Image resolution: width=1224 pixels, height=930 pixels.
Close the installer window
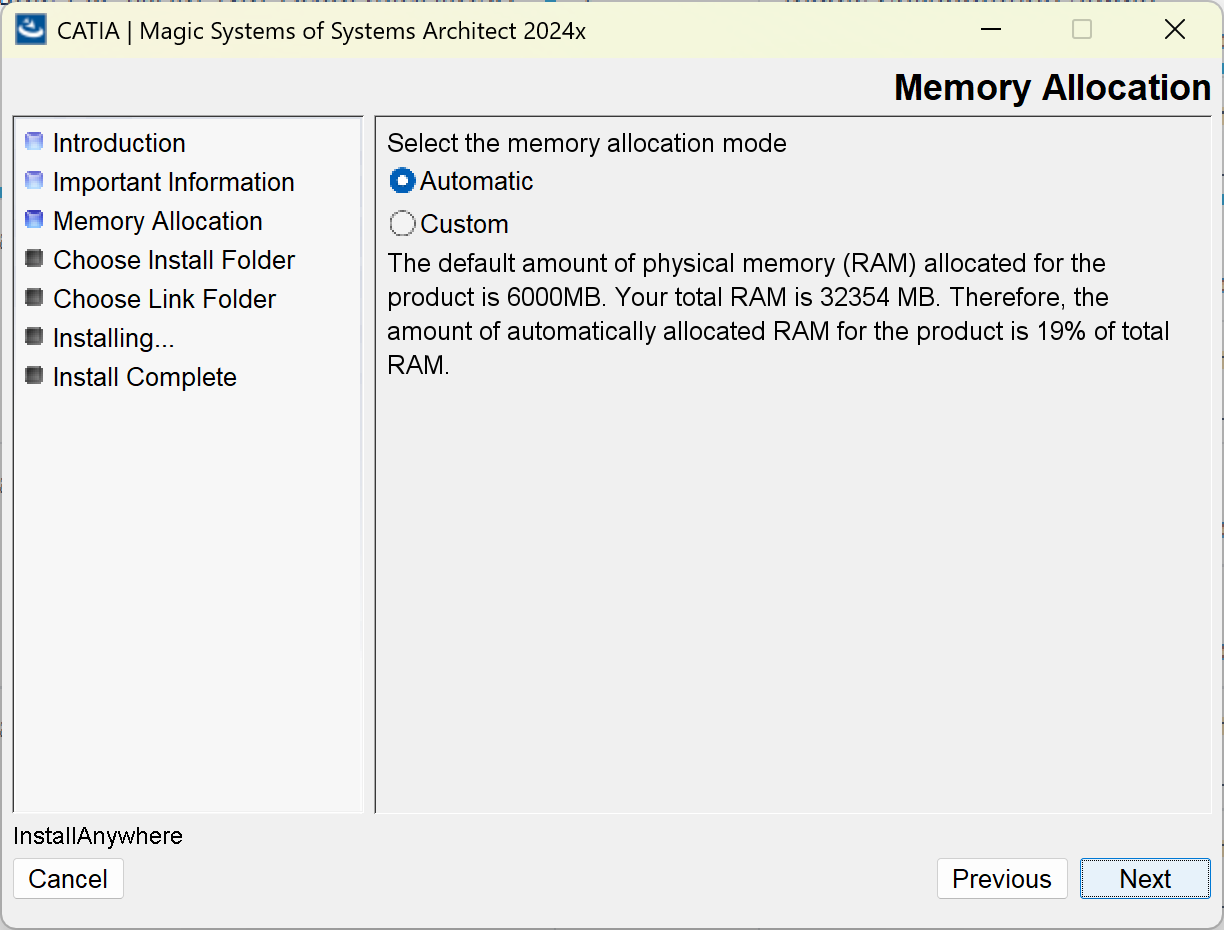[1175, 30]
